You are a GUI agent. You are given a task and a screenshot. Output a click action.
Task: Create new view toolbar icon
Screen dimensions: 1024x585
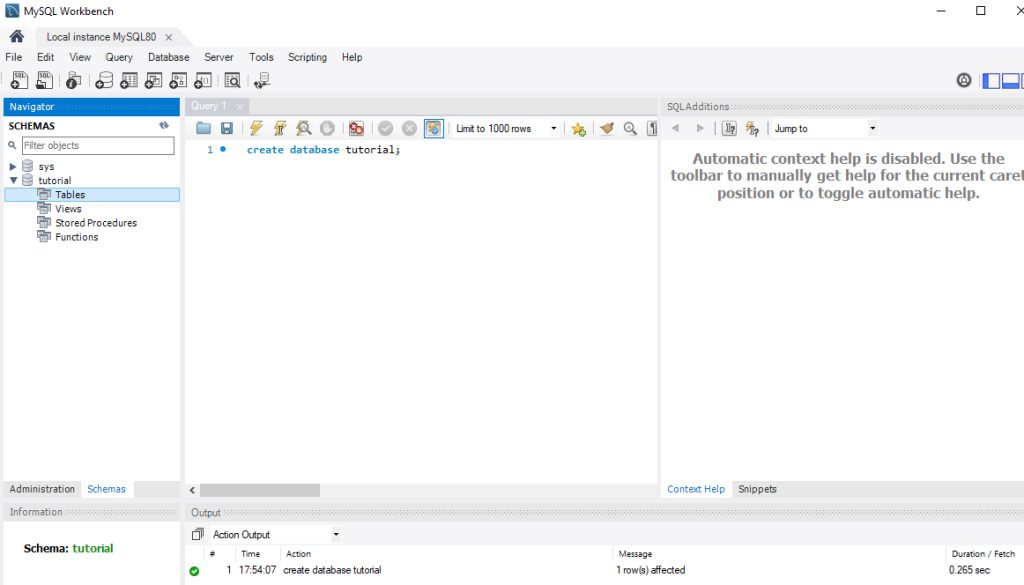pos(153,80)
